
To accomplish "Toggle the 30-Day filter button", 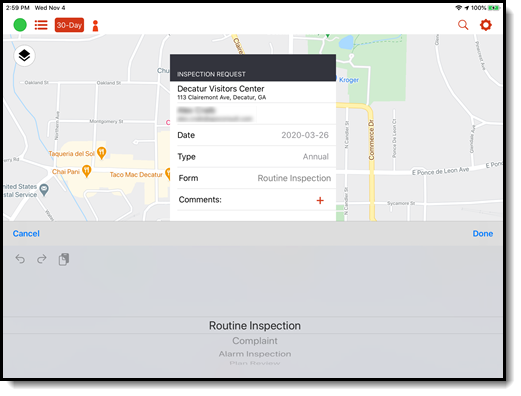I will (x=69, y=25).
